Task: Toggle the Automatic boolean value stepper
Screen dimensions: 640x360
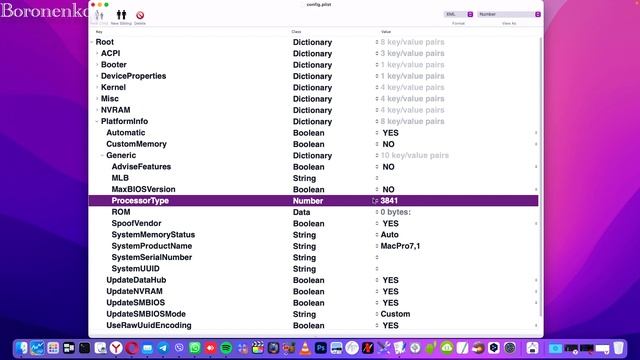Action: tap(536, 133)
